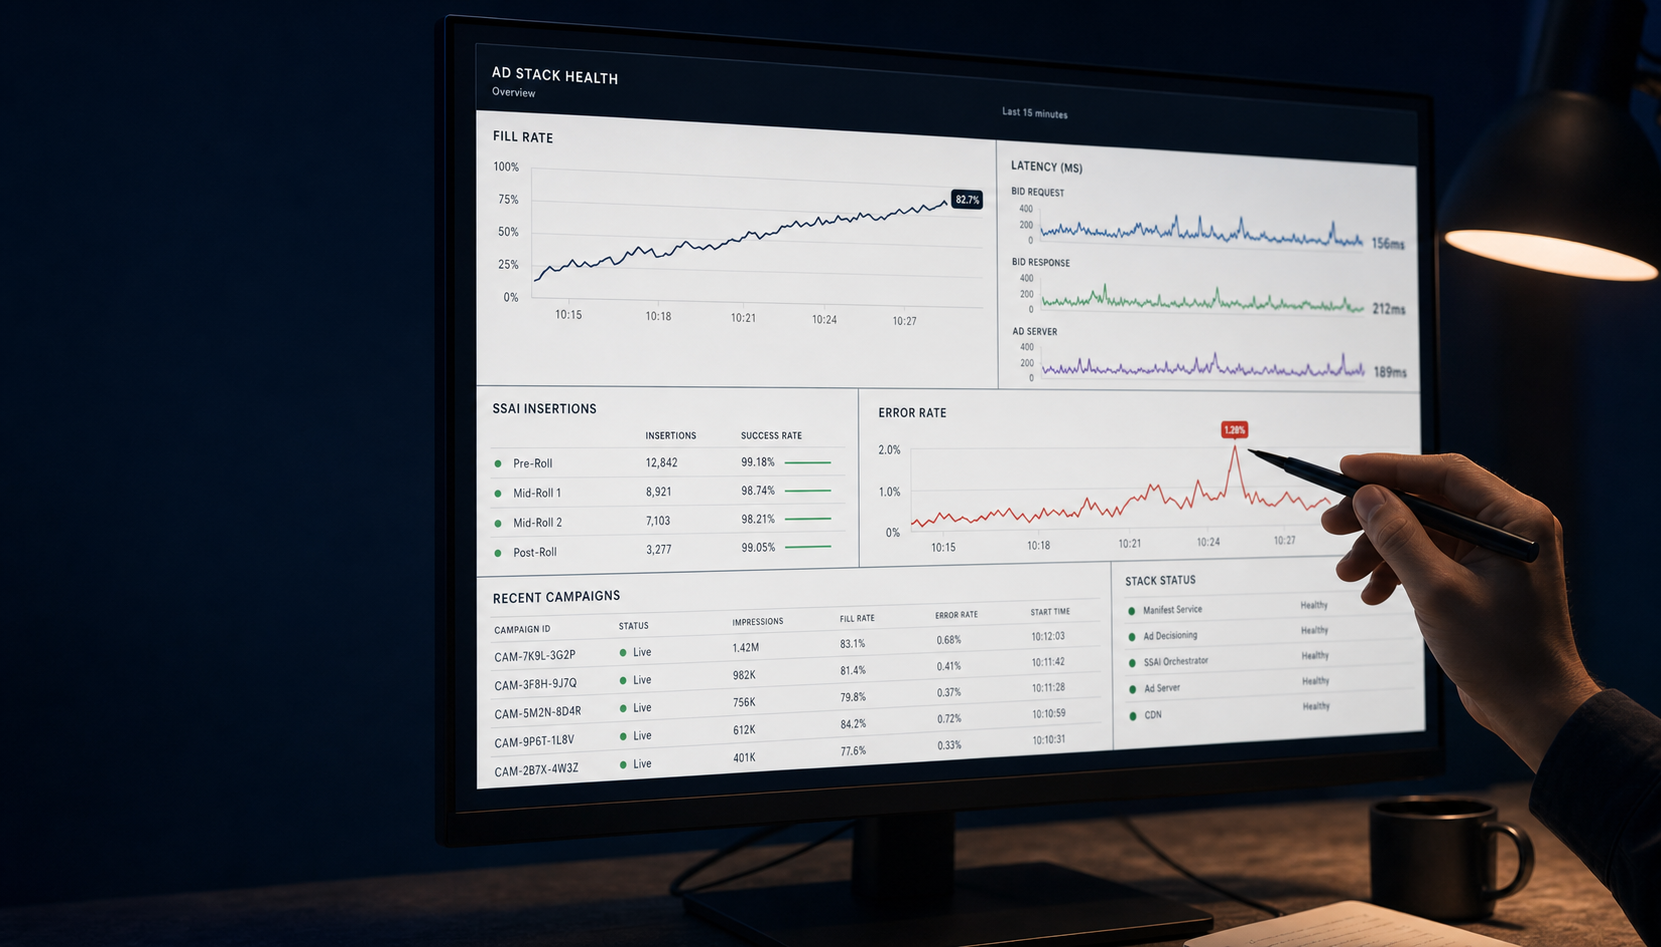
Task: Click the green dot beside Mid-Roll 1
Action: [498, 493]
